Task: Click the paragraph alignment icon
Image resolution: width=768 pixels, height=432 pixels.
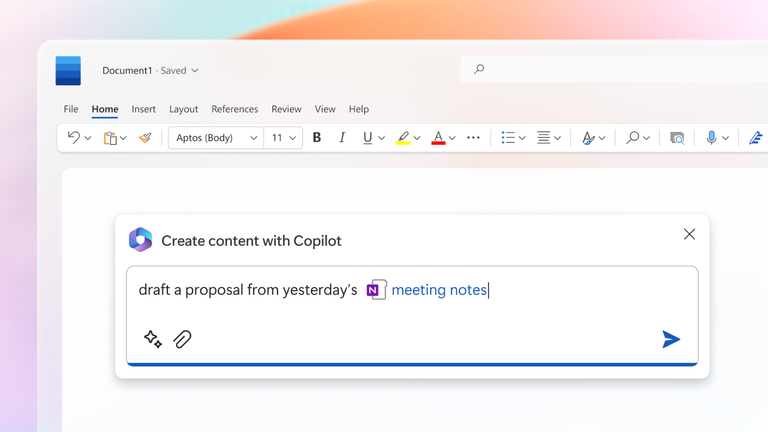Action: point(543,138)
